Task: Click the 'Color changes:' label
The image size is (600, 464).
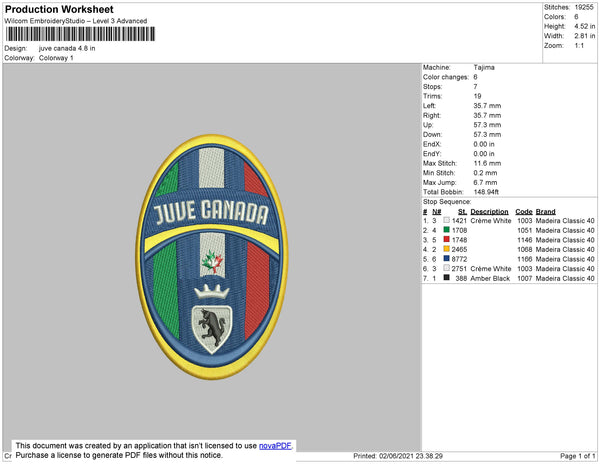Action: coord(446,77)
